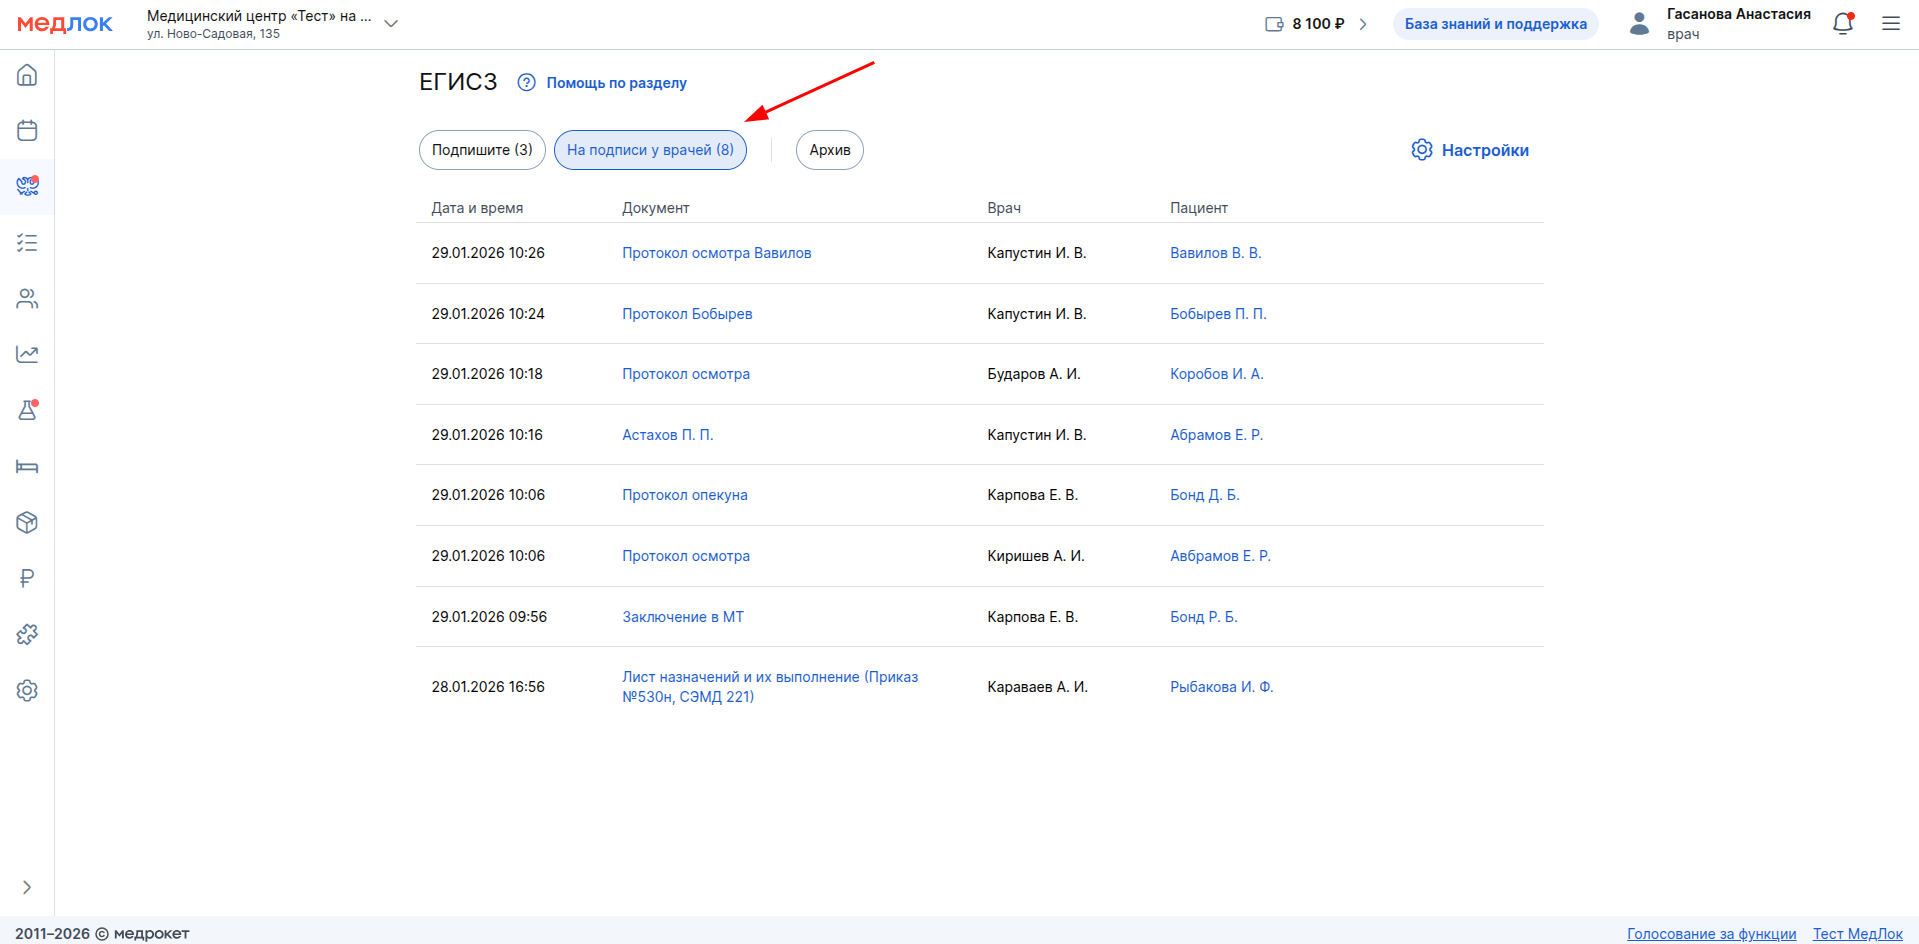1919x944 pixels.
Task: Open the patients (people) sidebar icon
Action: (x=27, y=299)
